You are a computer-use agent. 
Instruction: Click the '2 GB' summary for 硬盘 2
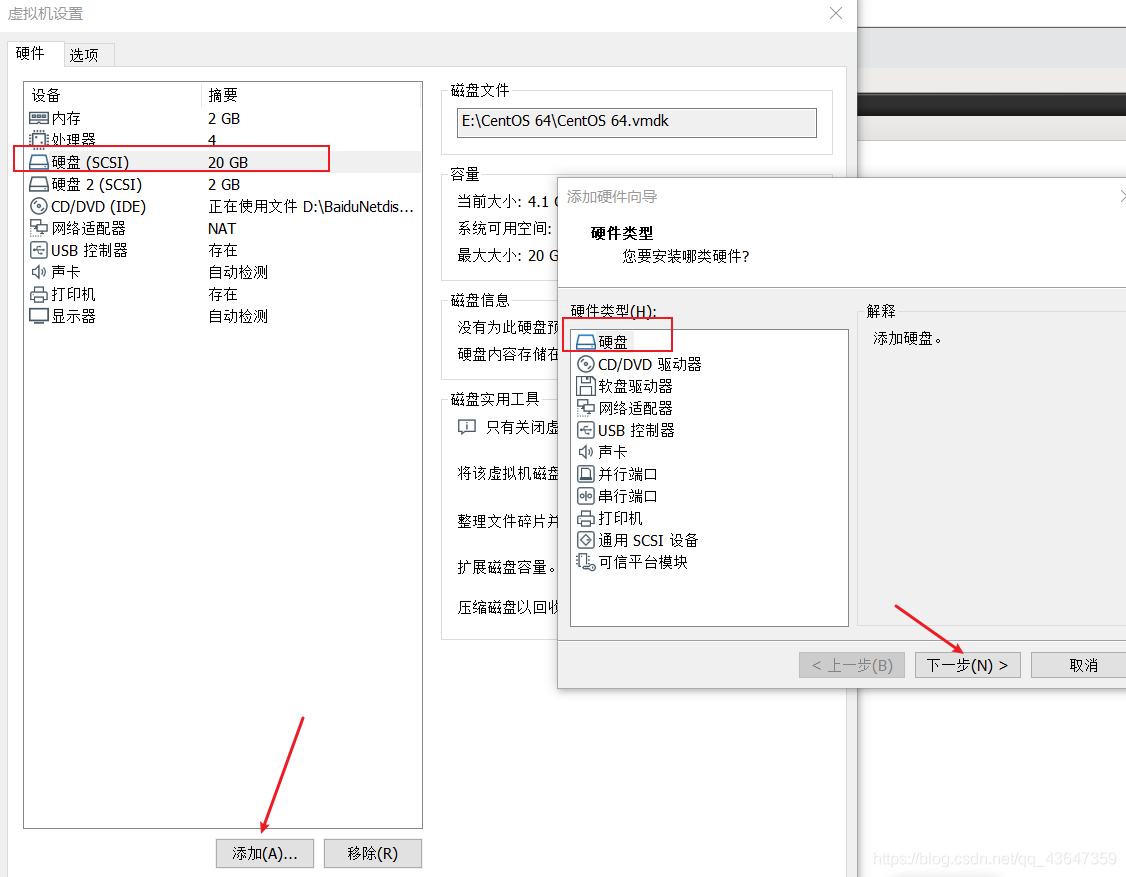coord(224,185)
